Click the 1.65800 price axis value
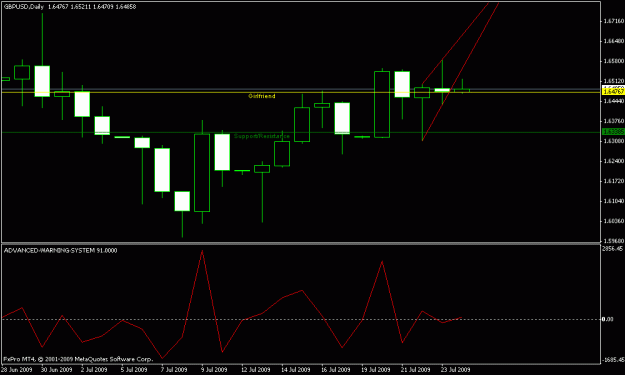 pos(614,61)
